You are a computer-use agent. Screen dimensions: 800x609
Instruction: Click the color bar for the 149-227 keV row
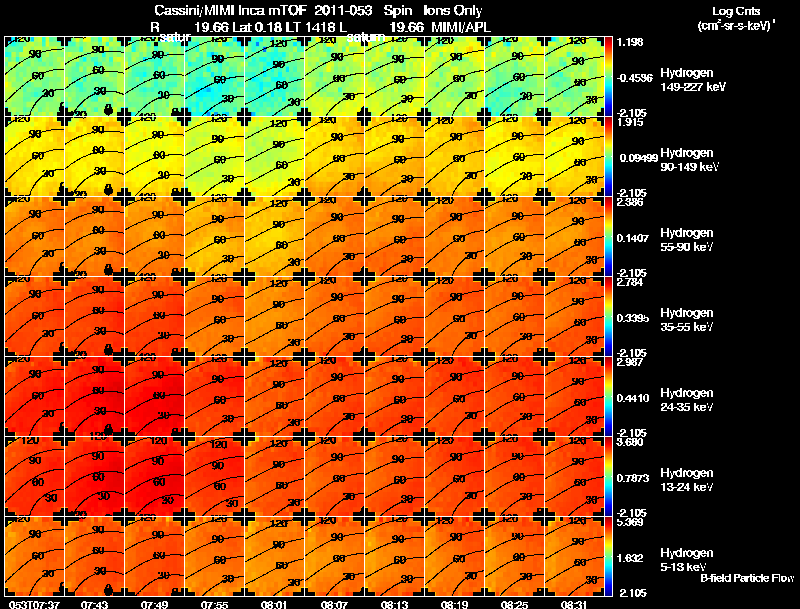608,77
